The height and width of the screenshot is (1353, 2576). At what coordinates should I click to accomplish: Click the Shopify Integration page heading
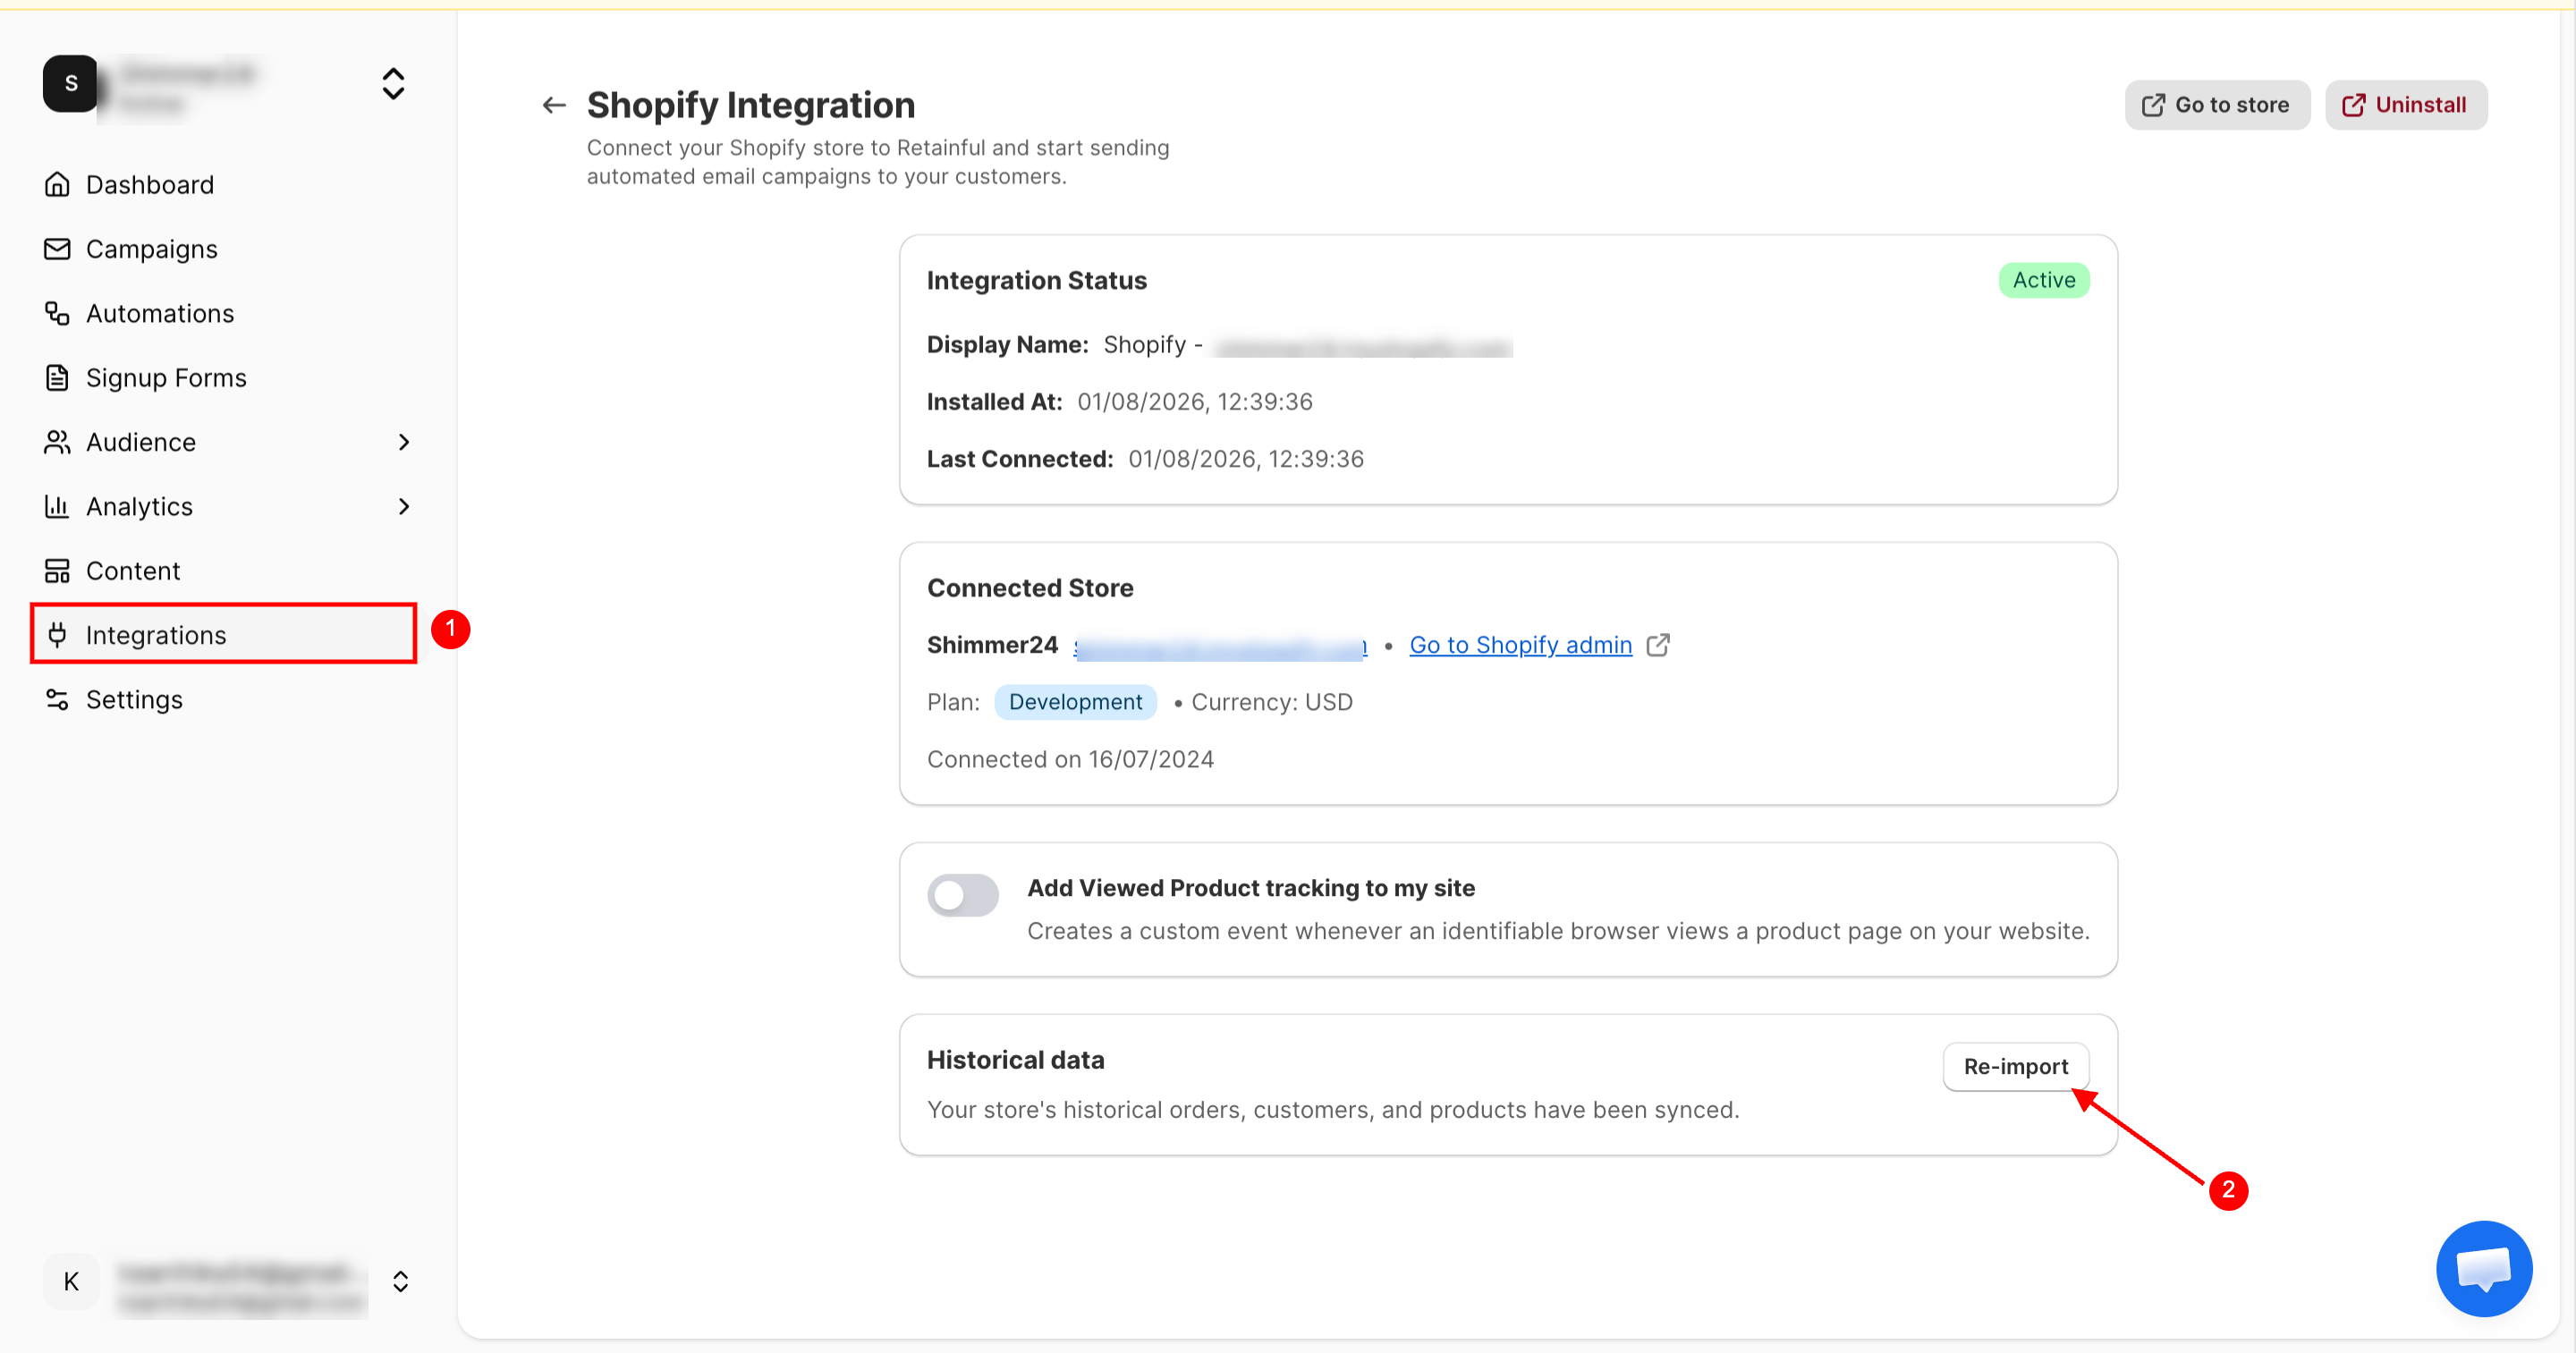750,105
